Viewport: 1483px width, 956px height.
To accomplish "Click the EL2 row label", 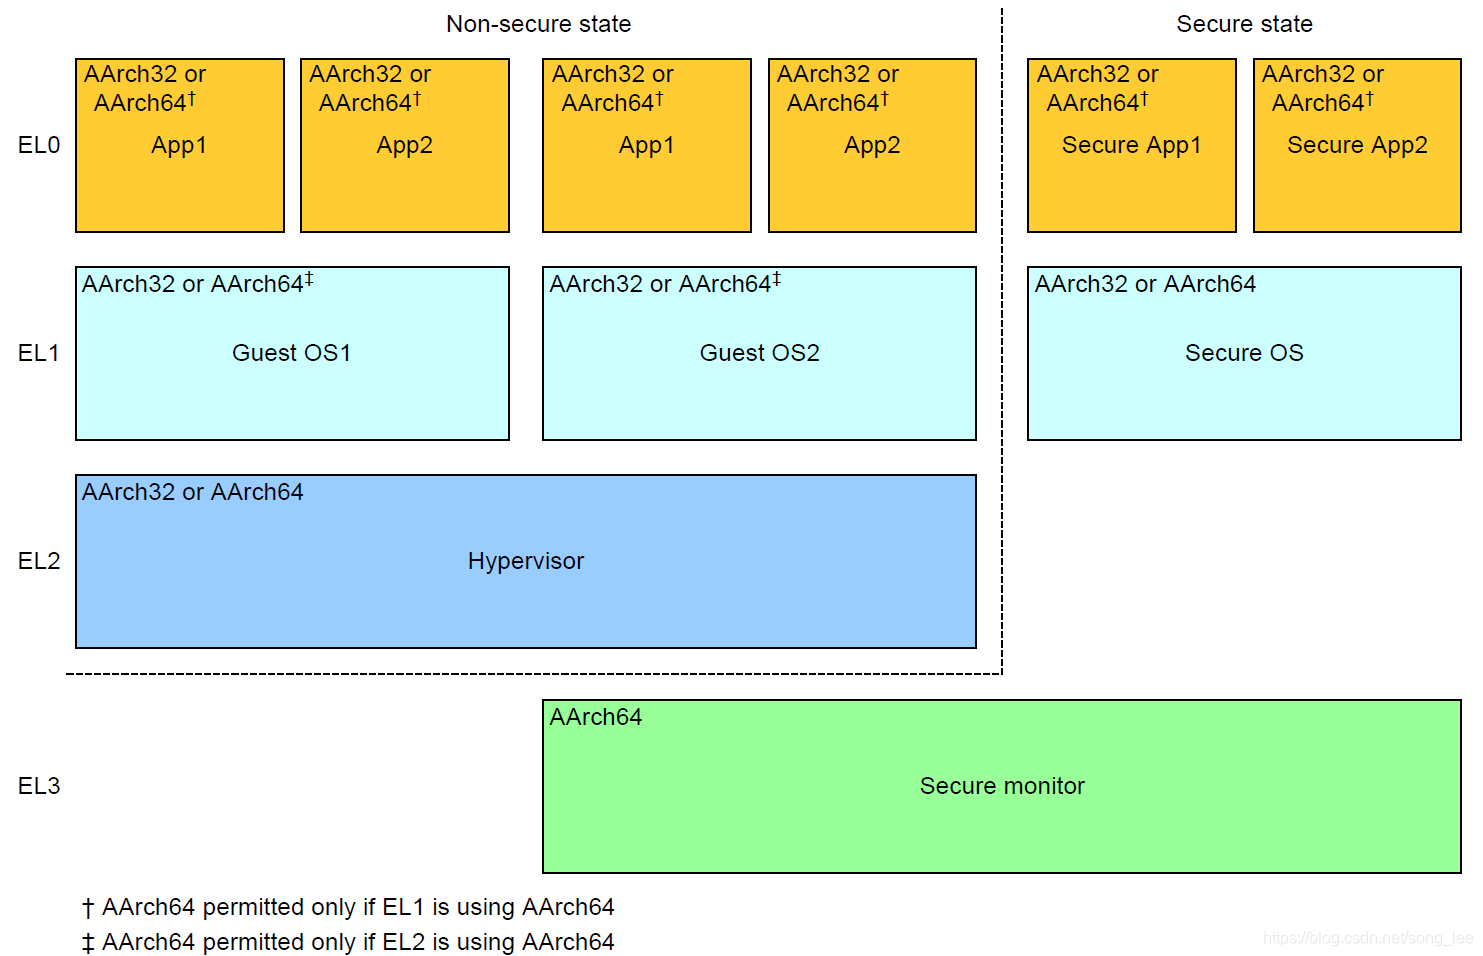I will pos(39,561).
